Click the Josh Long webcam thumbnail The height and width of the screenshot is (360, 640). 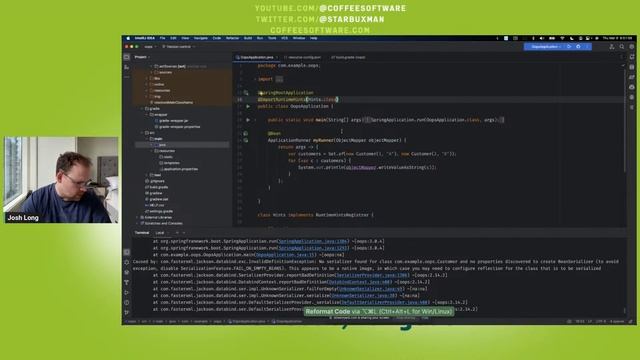tap(61, 180)
